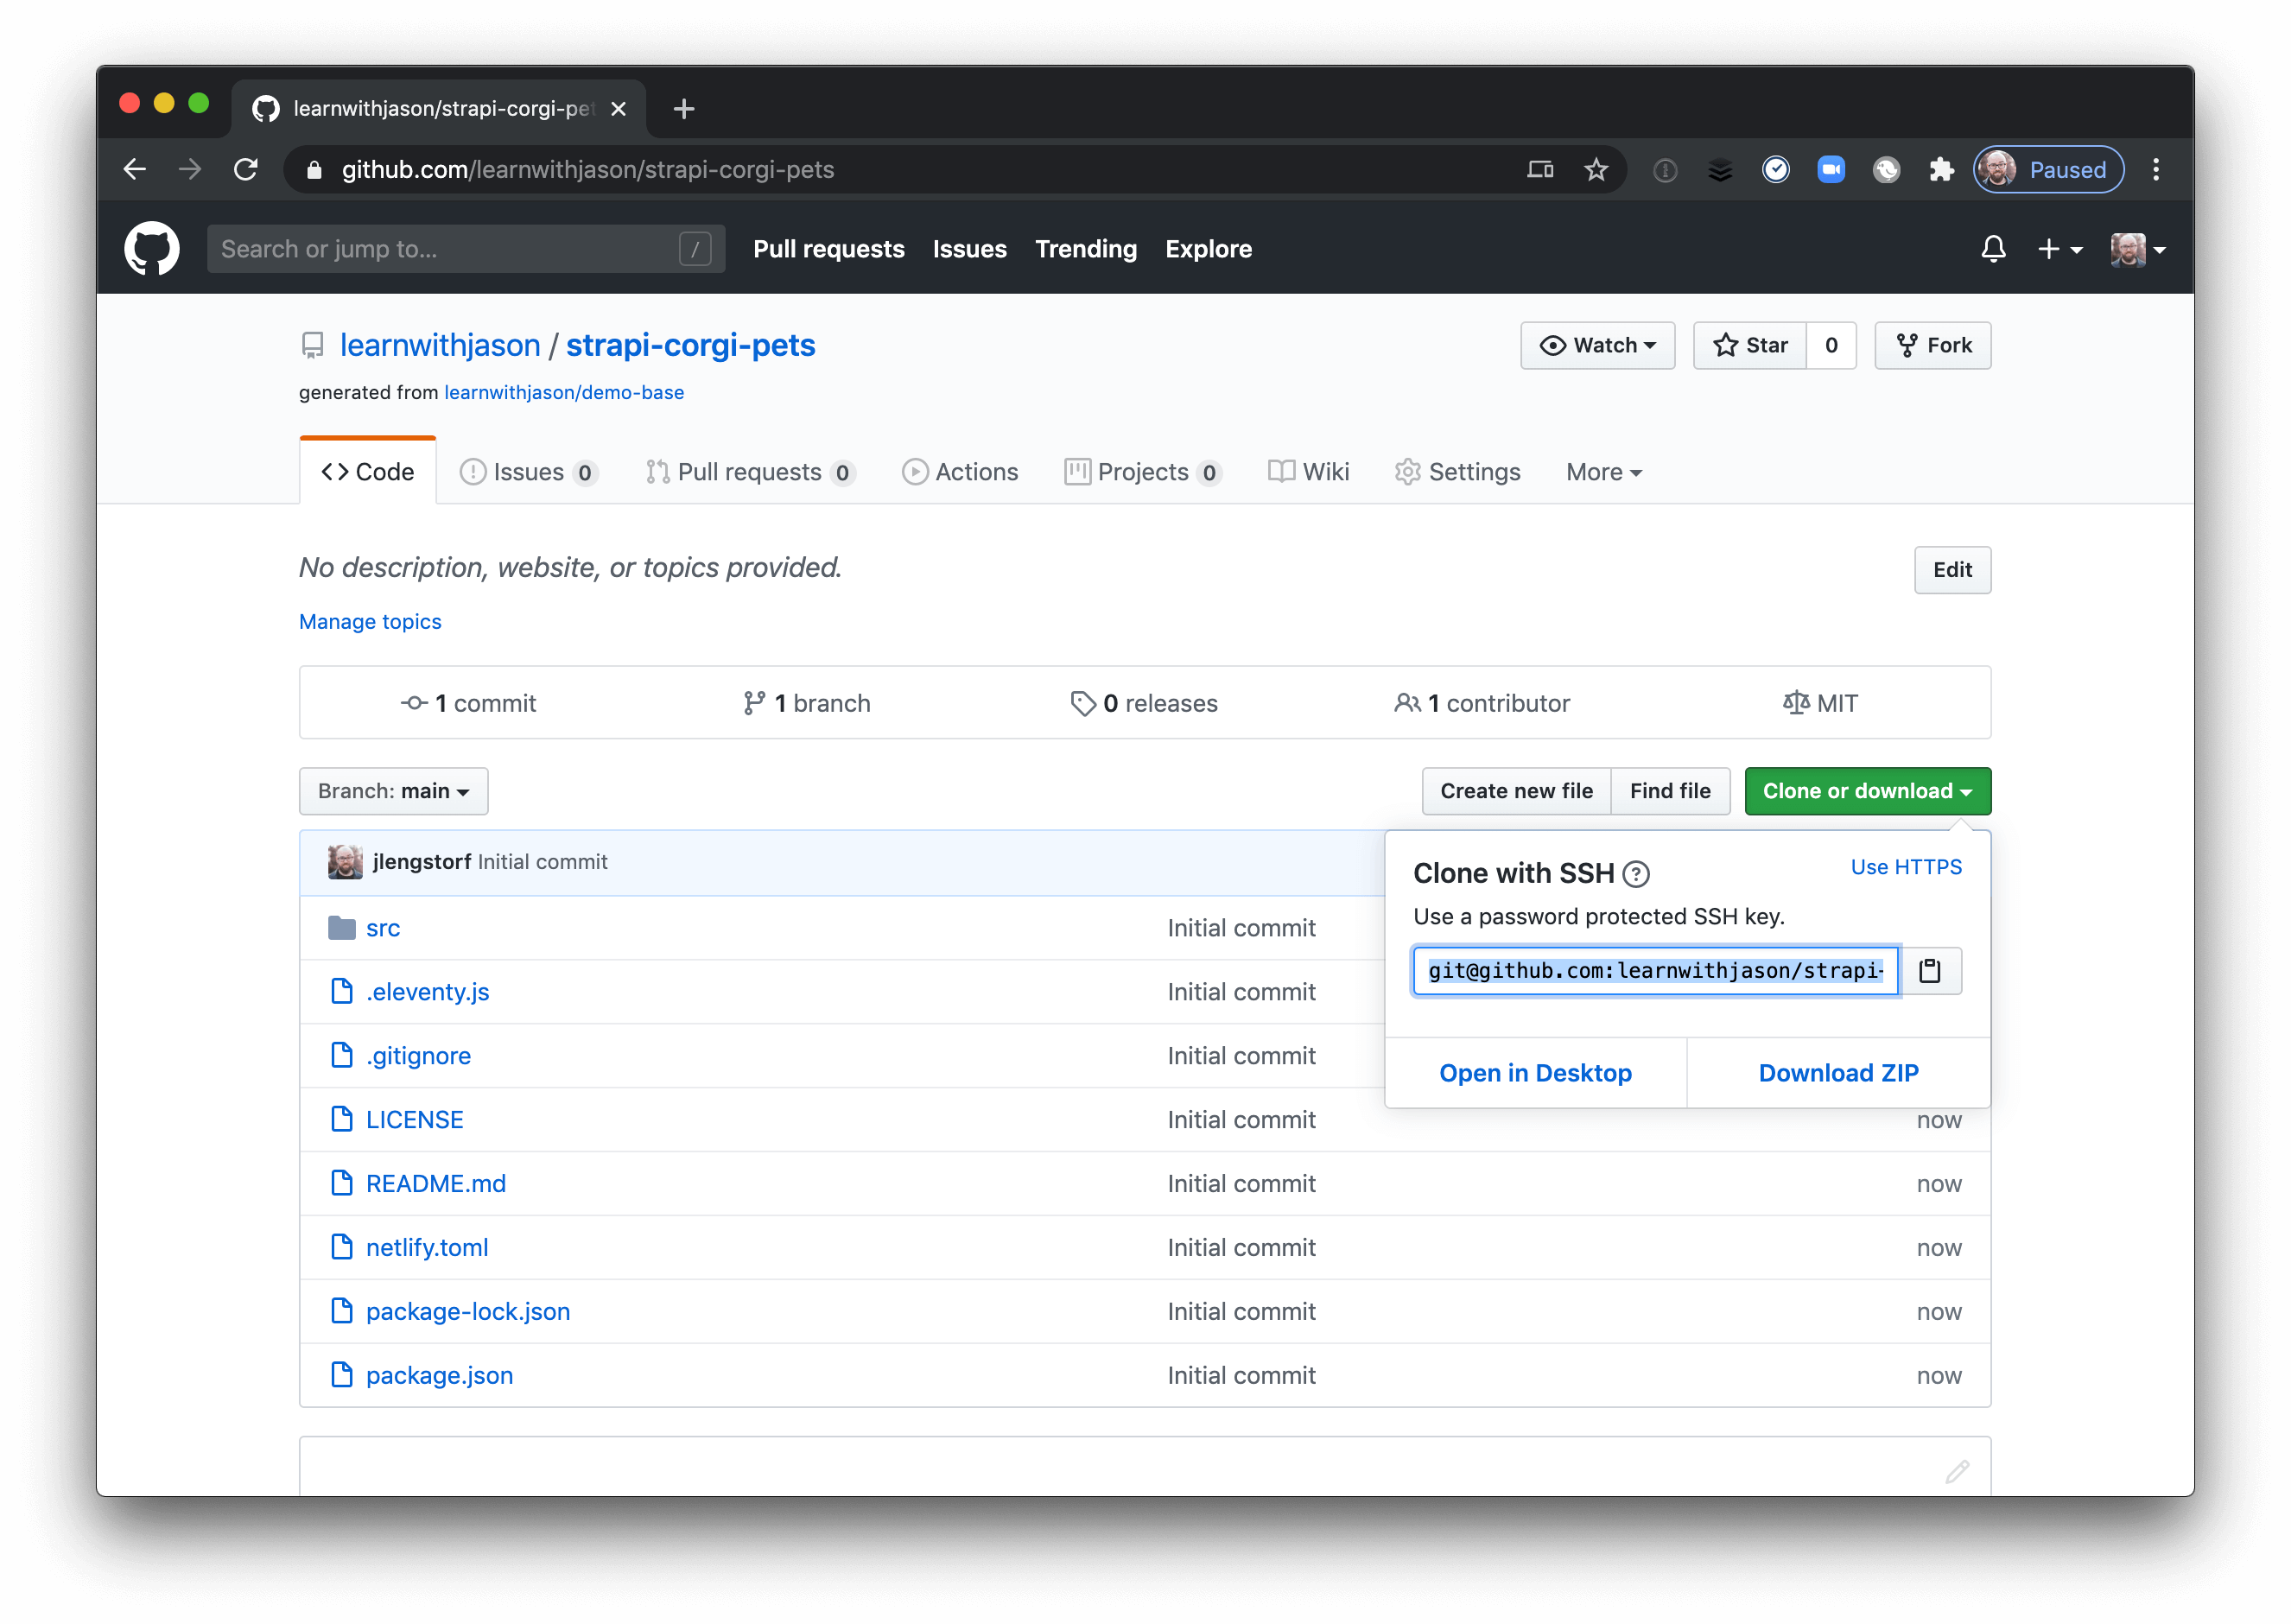Open the Actions tab with the play icon
The width and height of the screenshot is (2291, 1624).
(959, 471)
